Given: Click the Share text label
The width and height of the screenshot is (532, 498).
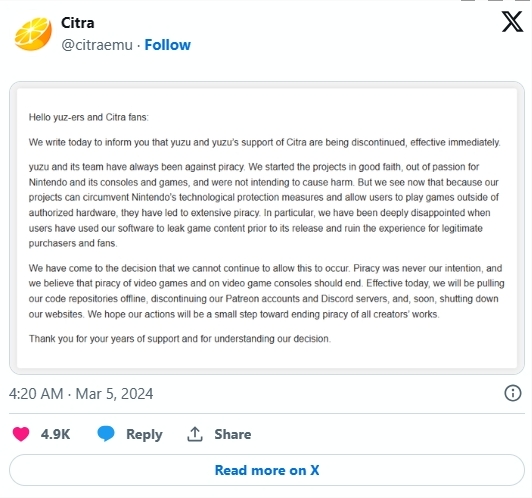Looking at the screenshot, I should coord(233,434).
